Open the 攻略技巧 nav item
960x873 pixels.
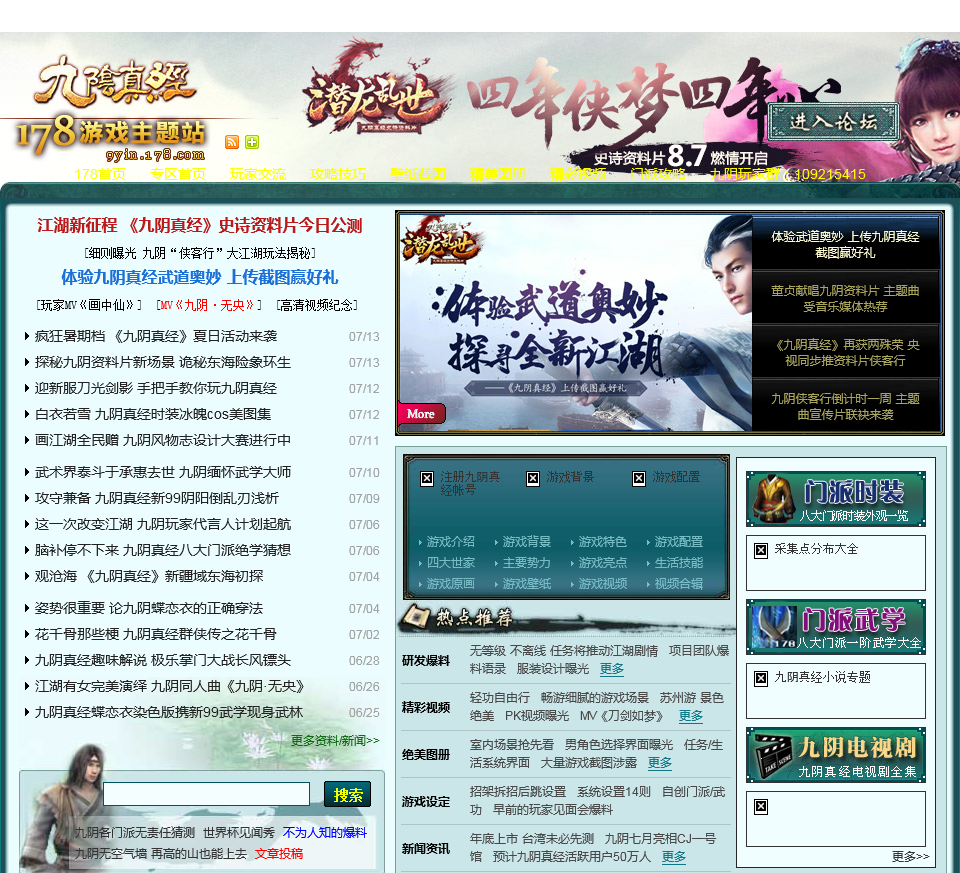338,174
